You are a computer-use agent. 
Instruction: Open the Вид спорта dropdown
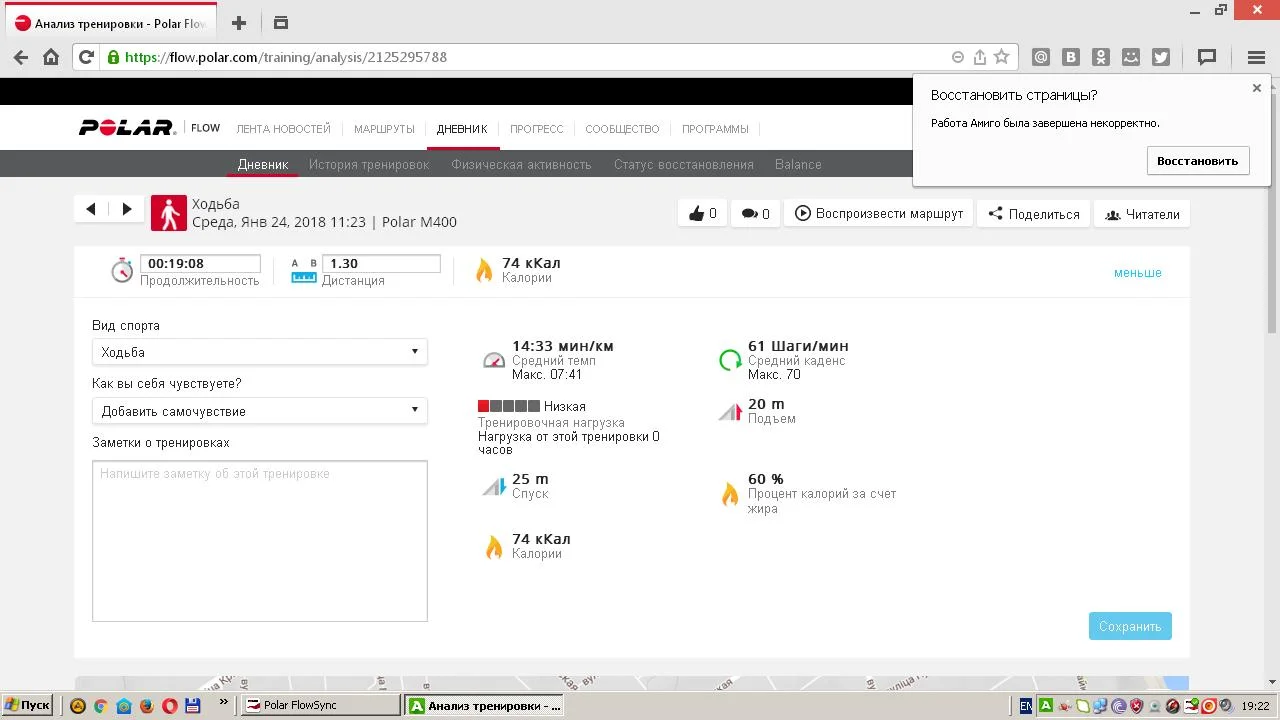click(x=259, y=352)
